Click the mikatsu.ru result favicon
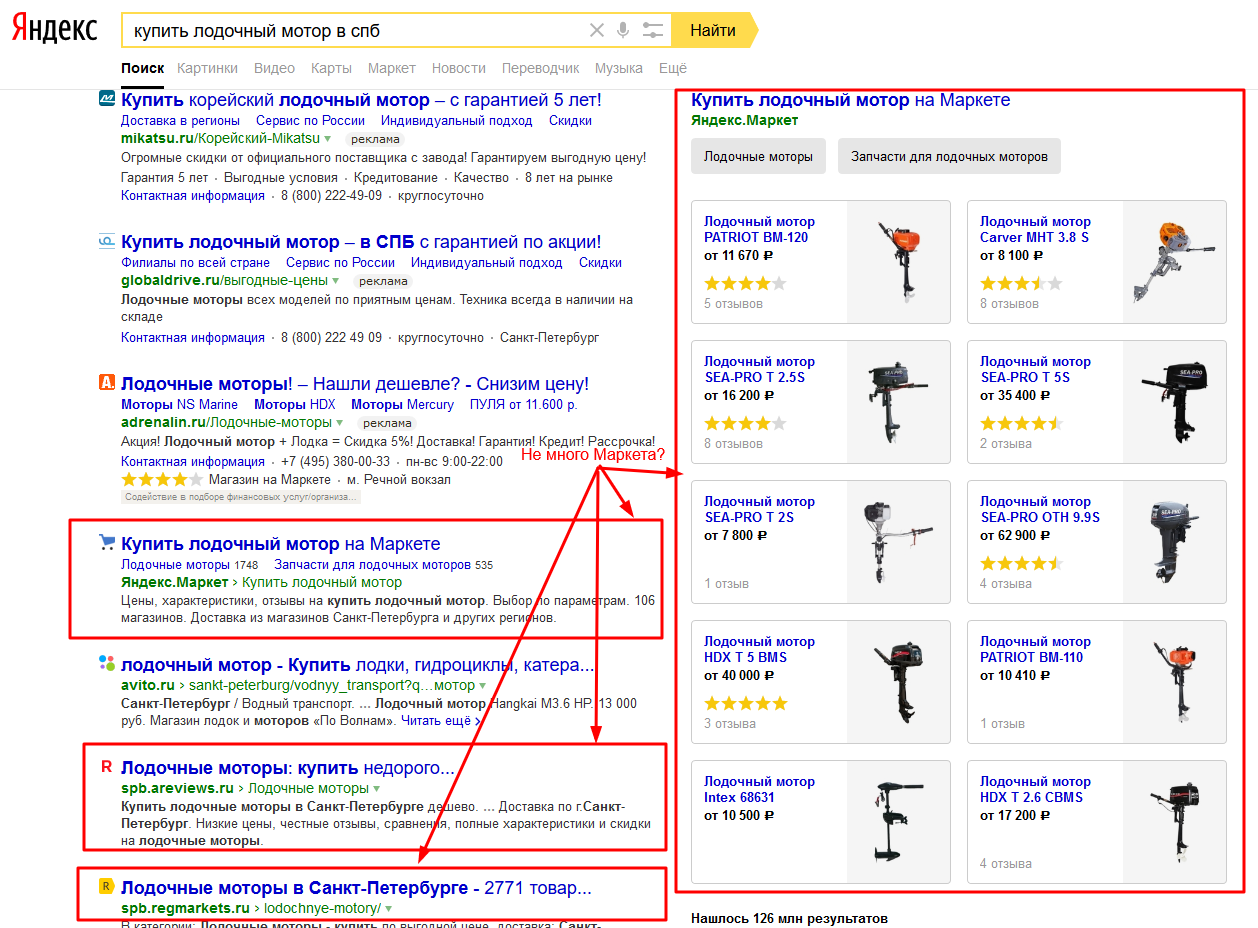 (x=107, y=100)
